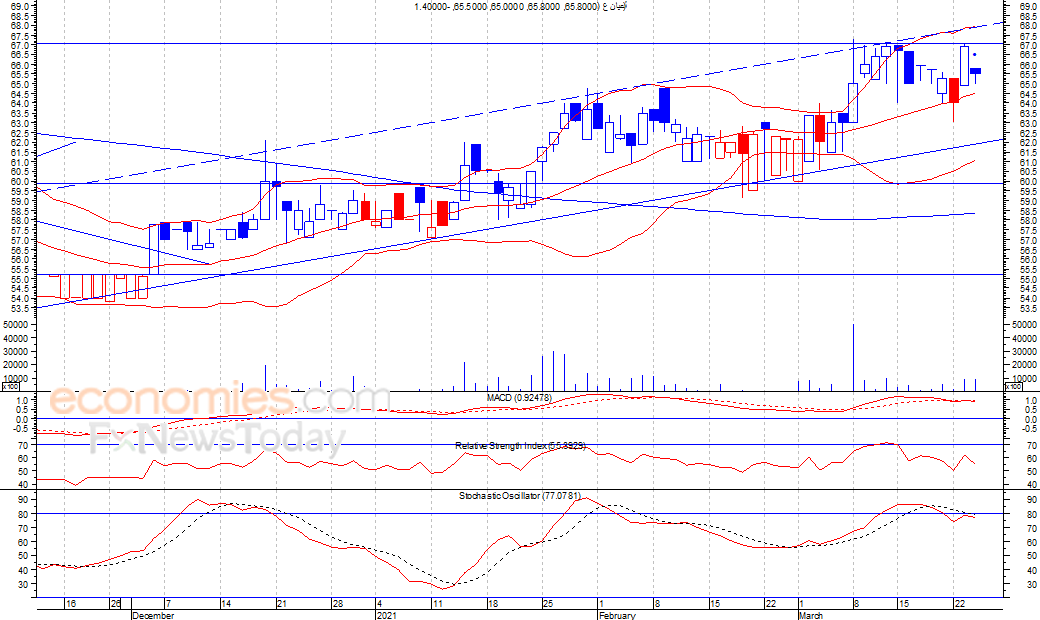Click date label 7 on time axis
Viewport: 1040px width, 620px height.
click(168, 603)
